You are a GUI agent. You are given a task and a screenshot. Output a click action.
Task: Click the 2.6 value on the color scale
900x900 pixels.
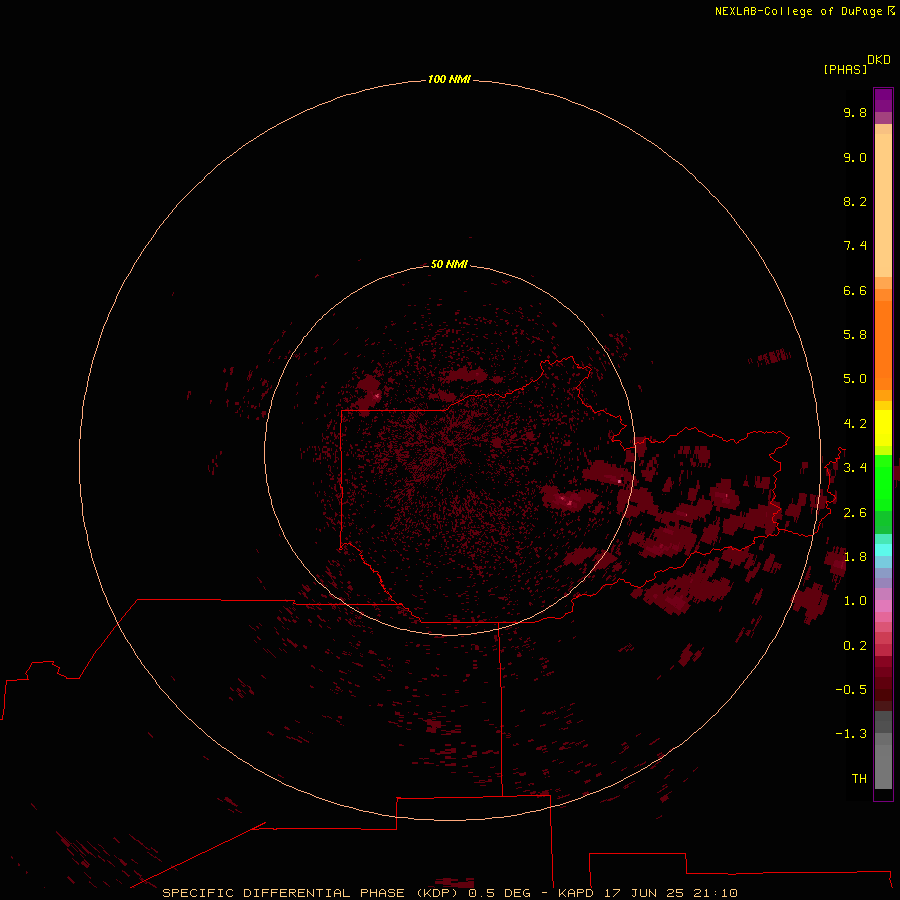pyautogui.click(x=855, y=513)
